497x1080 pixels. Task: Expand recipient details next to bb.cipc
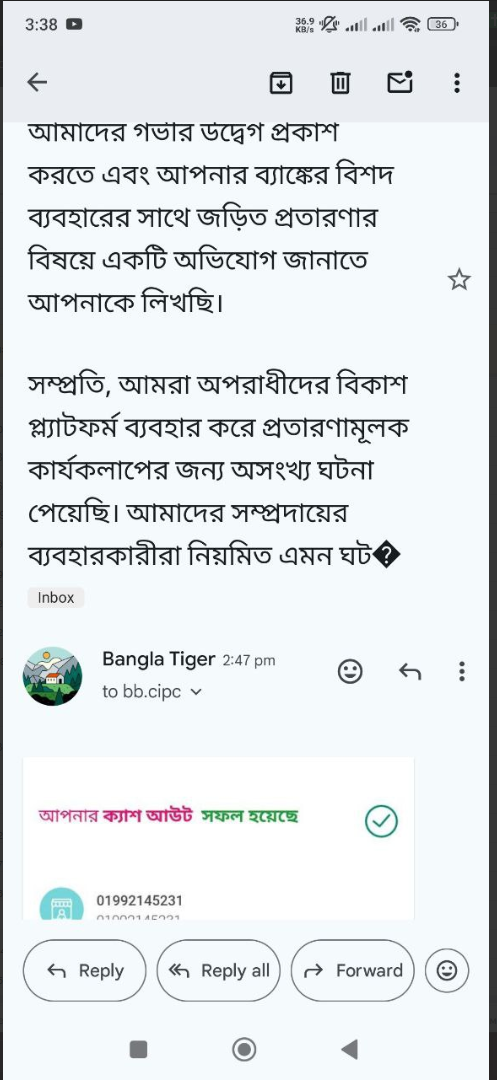(x=195, y=692)
